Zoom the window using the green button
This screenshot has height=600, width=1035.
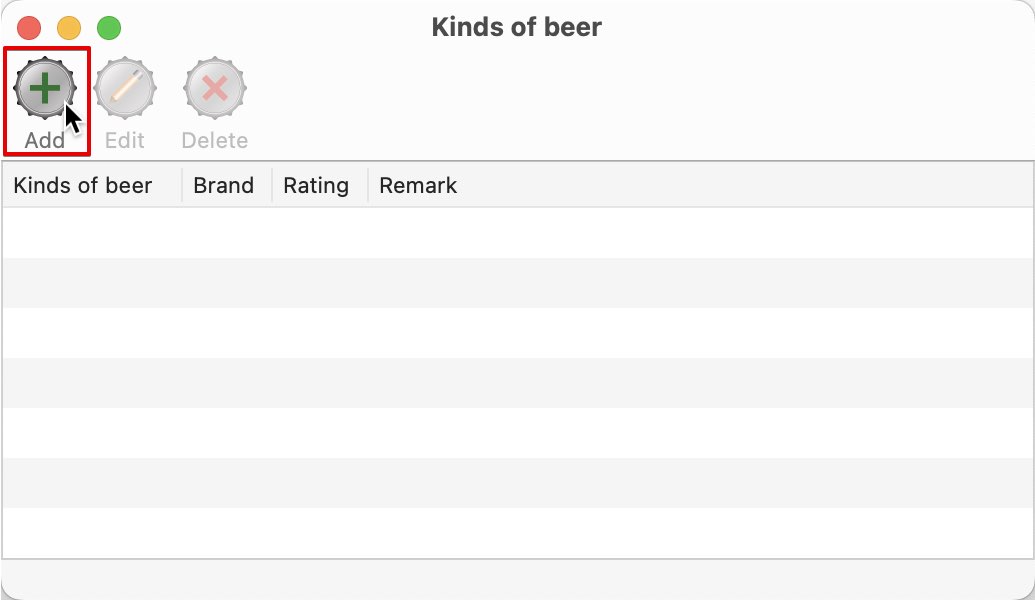pyautogui.click(x=109, y=28)
